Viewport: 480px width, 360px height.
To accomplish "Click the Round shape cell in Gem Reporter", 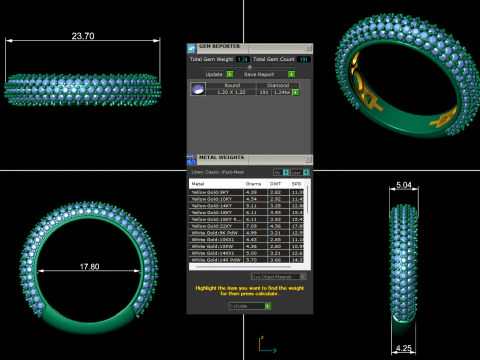I will tap(232, 86).
